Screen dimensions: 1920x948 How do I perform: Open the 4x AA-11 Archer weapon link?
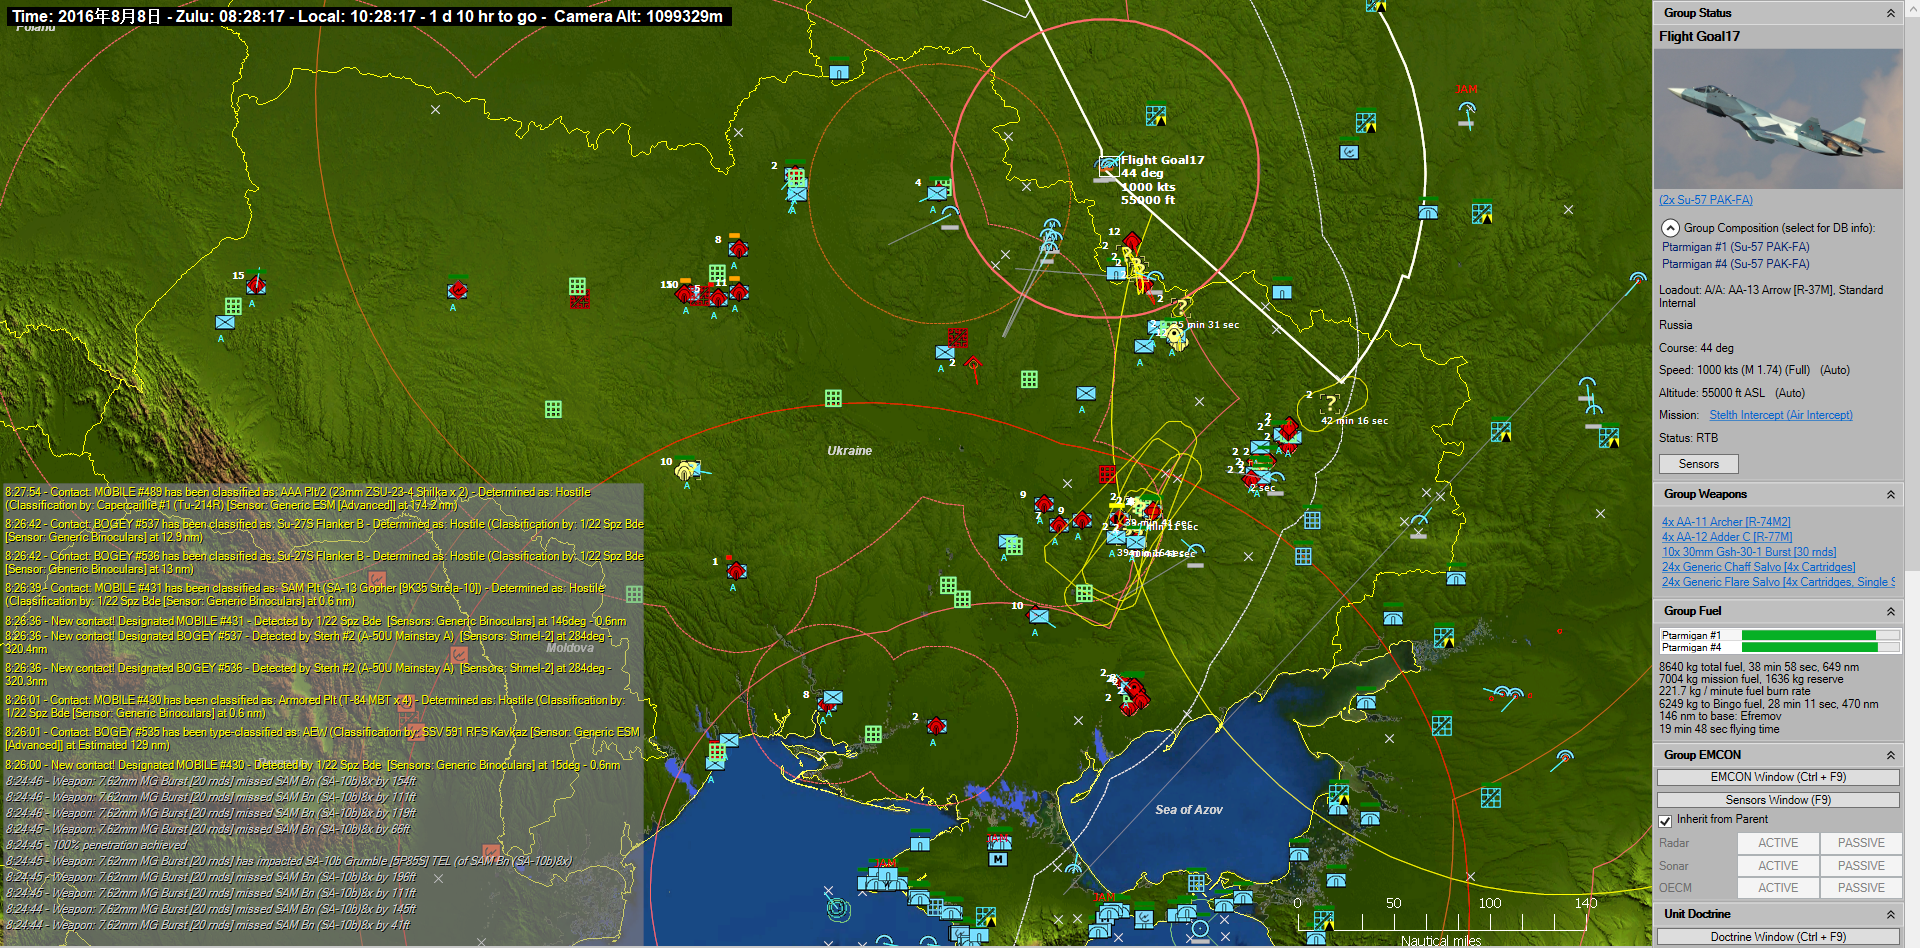(1726, 522)
